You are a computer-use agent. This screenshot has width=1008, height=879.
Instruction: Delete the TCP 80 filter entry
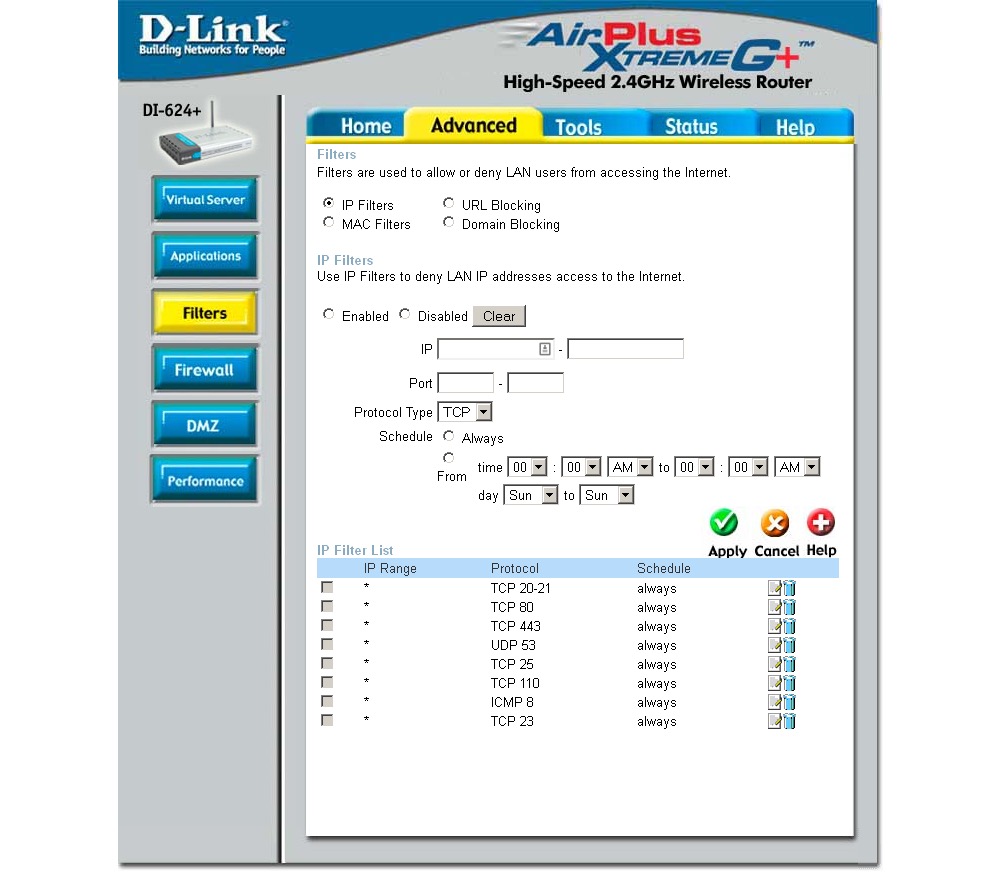789,607
